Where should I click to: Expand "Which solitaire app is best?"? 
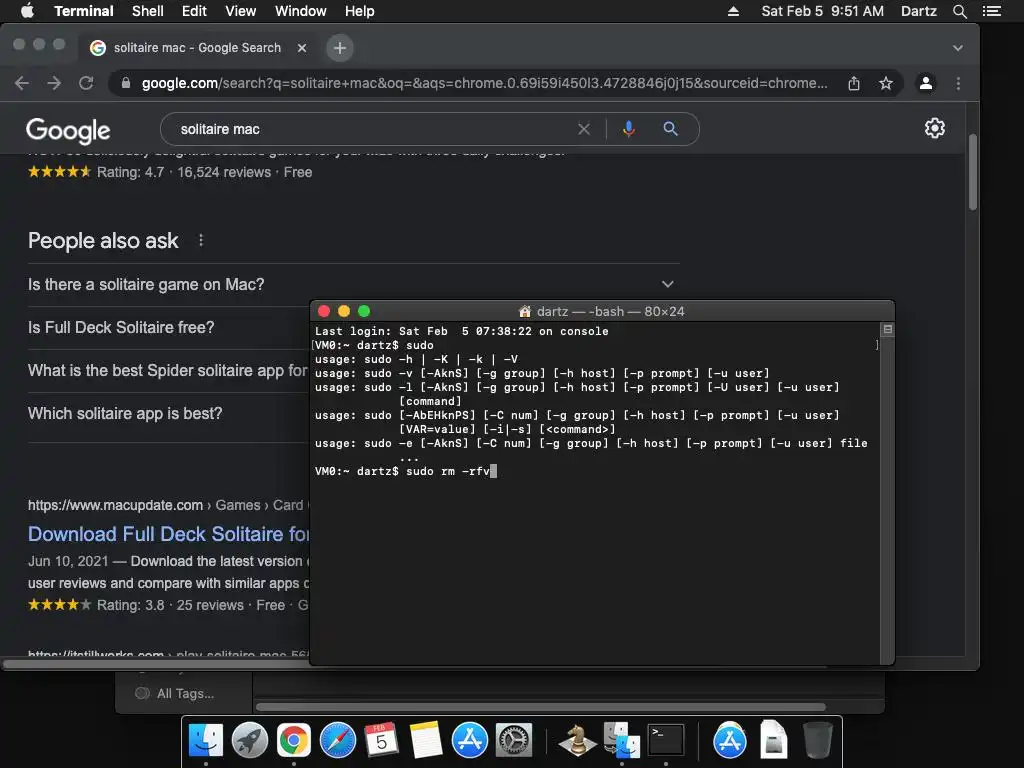(168, 413)
